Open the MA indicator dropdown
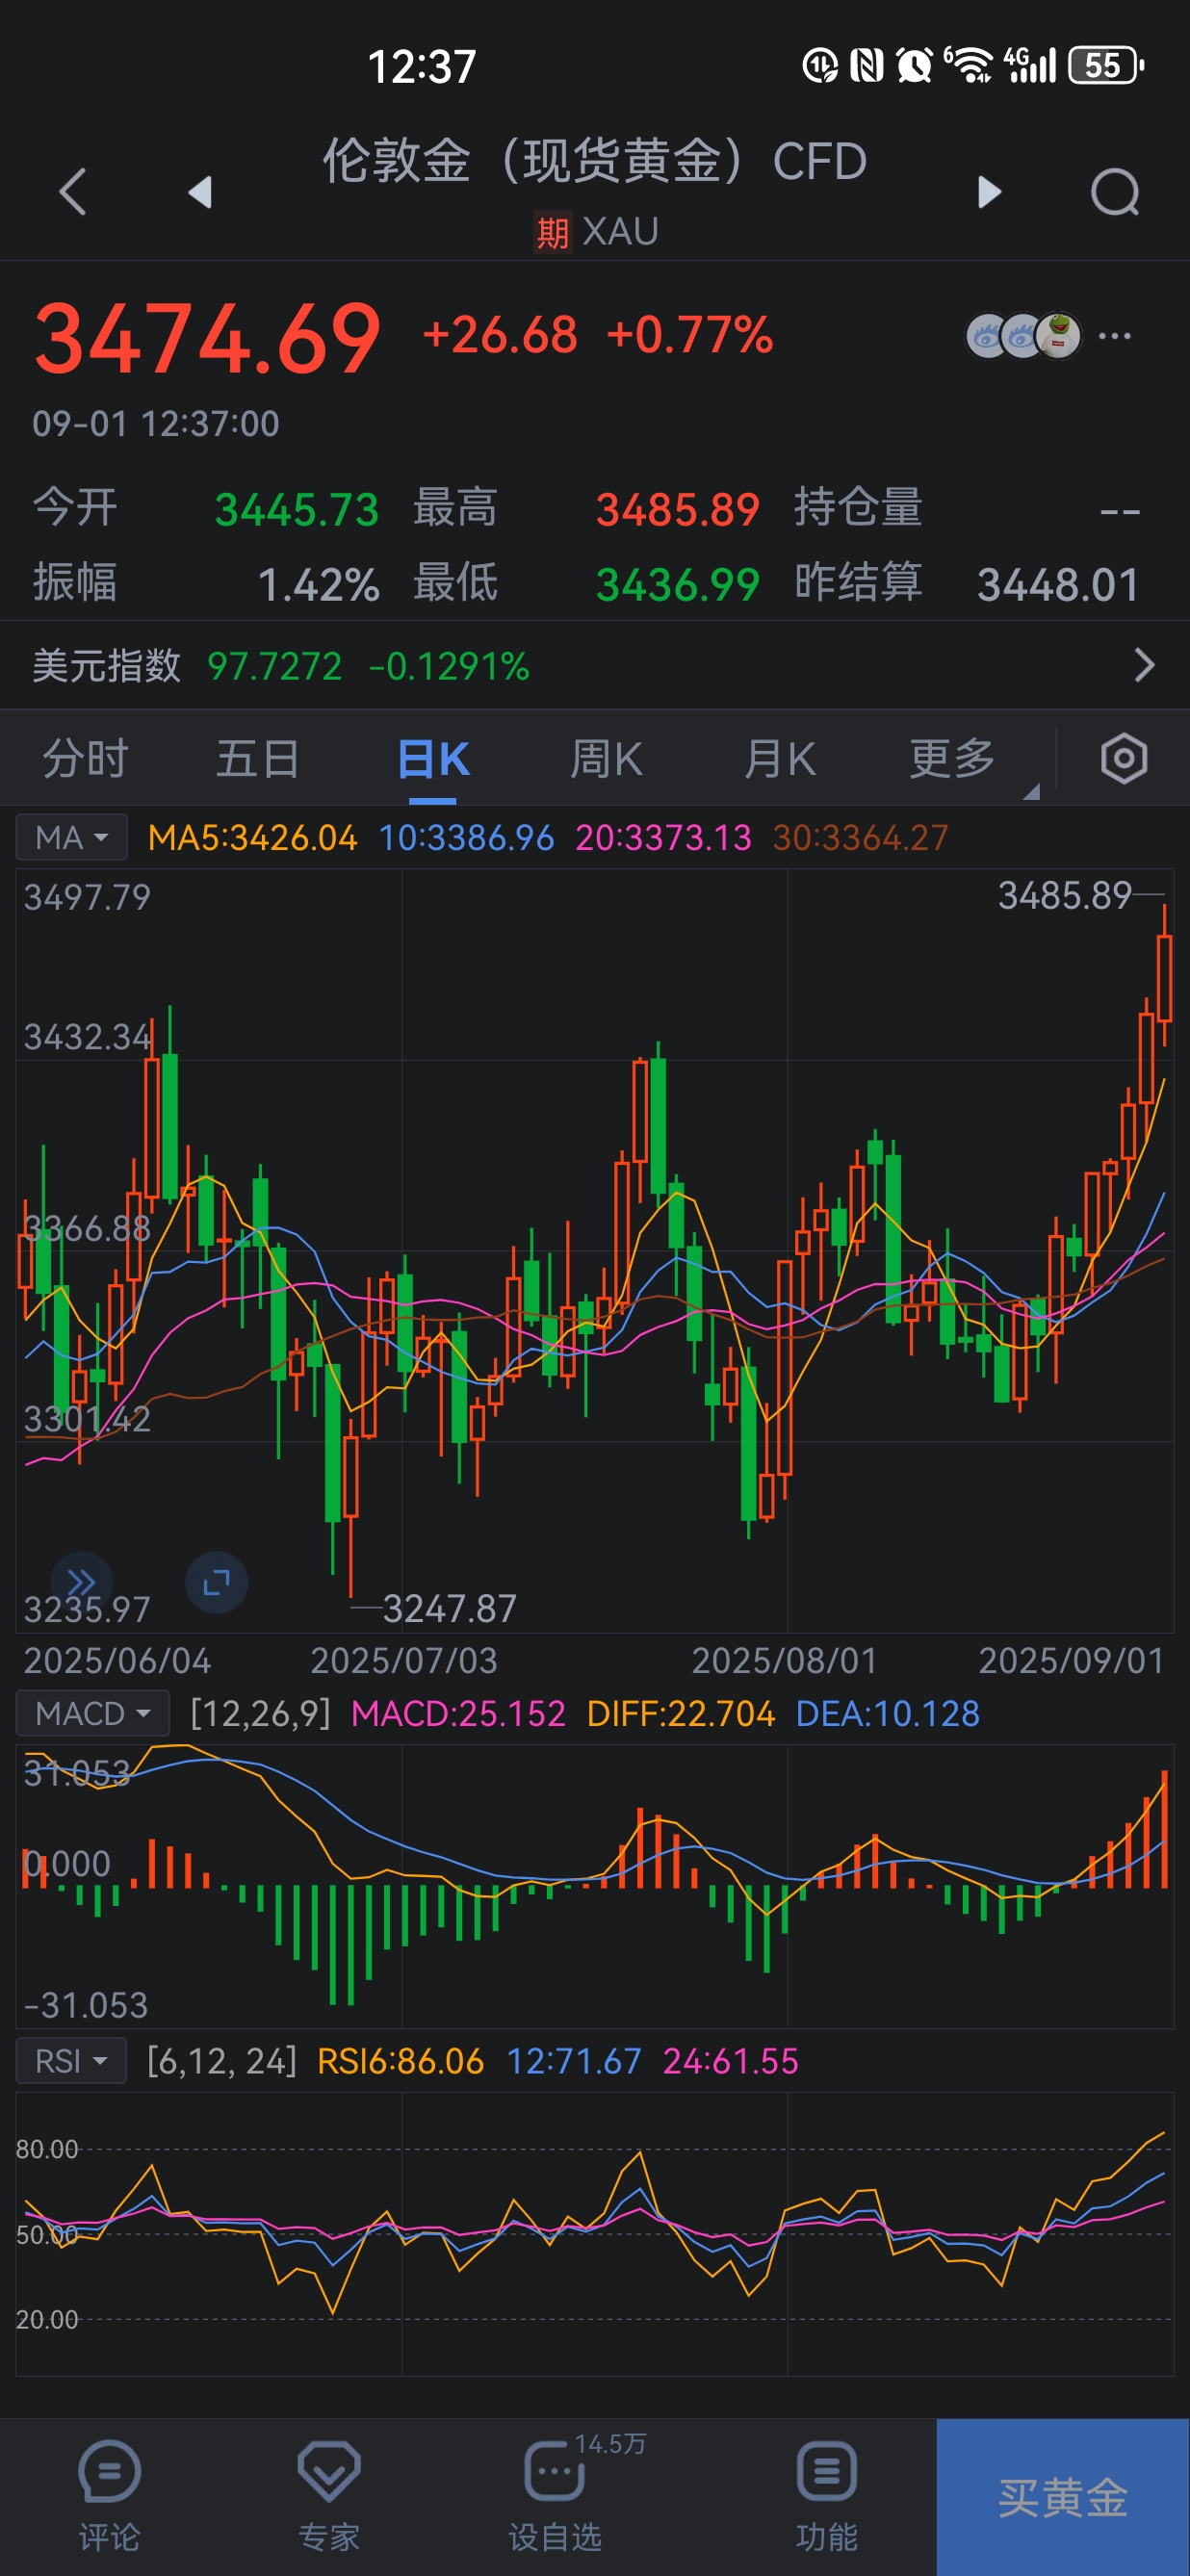The image size is (1190, 2576). tap(71, 837)
